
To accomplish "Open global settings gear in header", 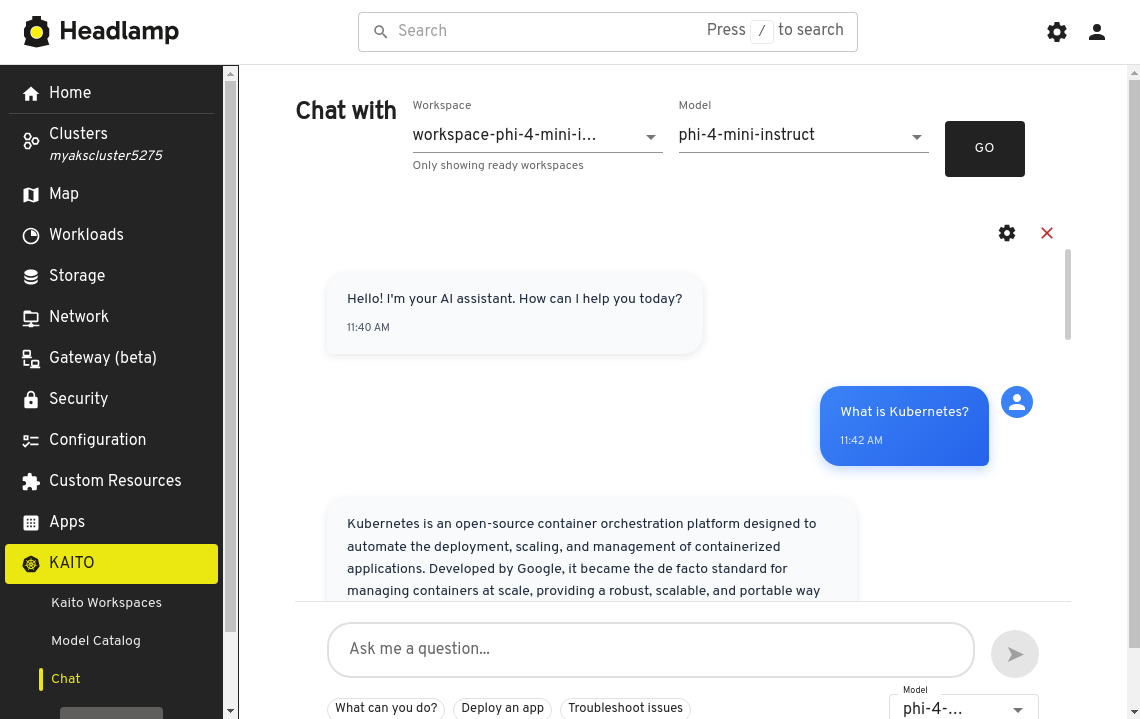I will 1057,32.
